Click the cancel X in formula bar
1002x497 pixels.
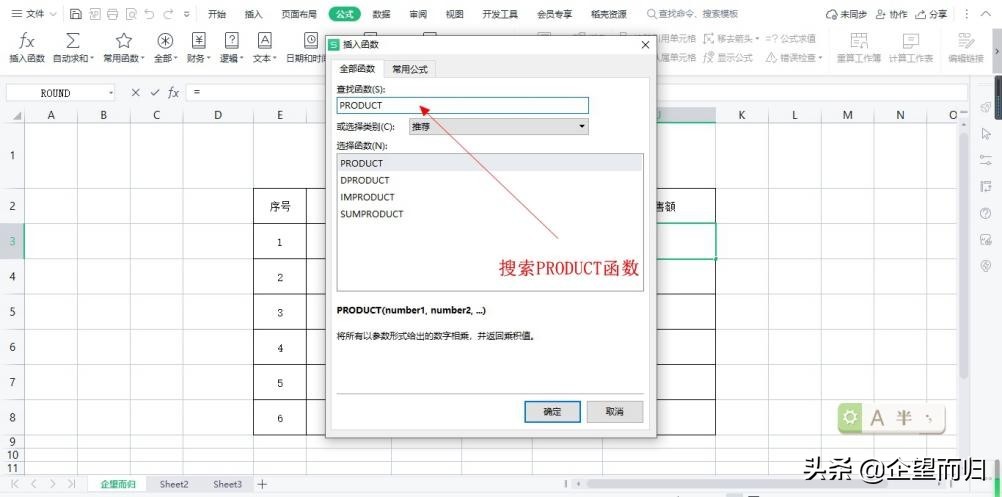pyautogui.click(x=136, y=92)
